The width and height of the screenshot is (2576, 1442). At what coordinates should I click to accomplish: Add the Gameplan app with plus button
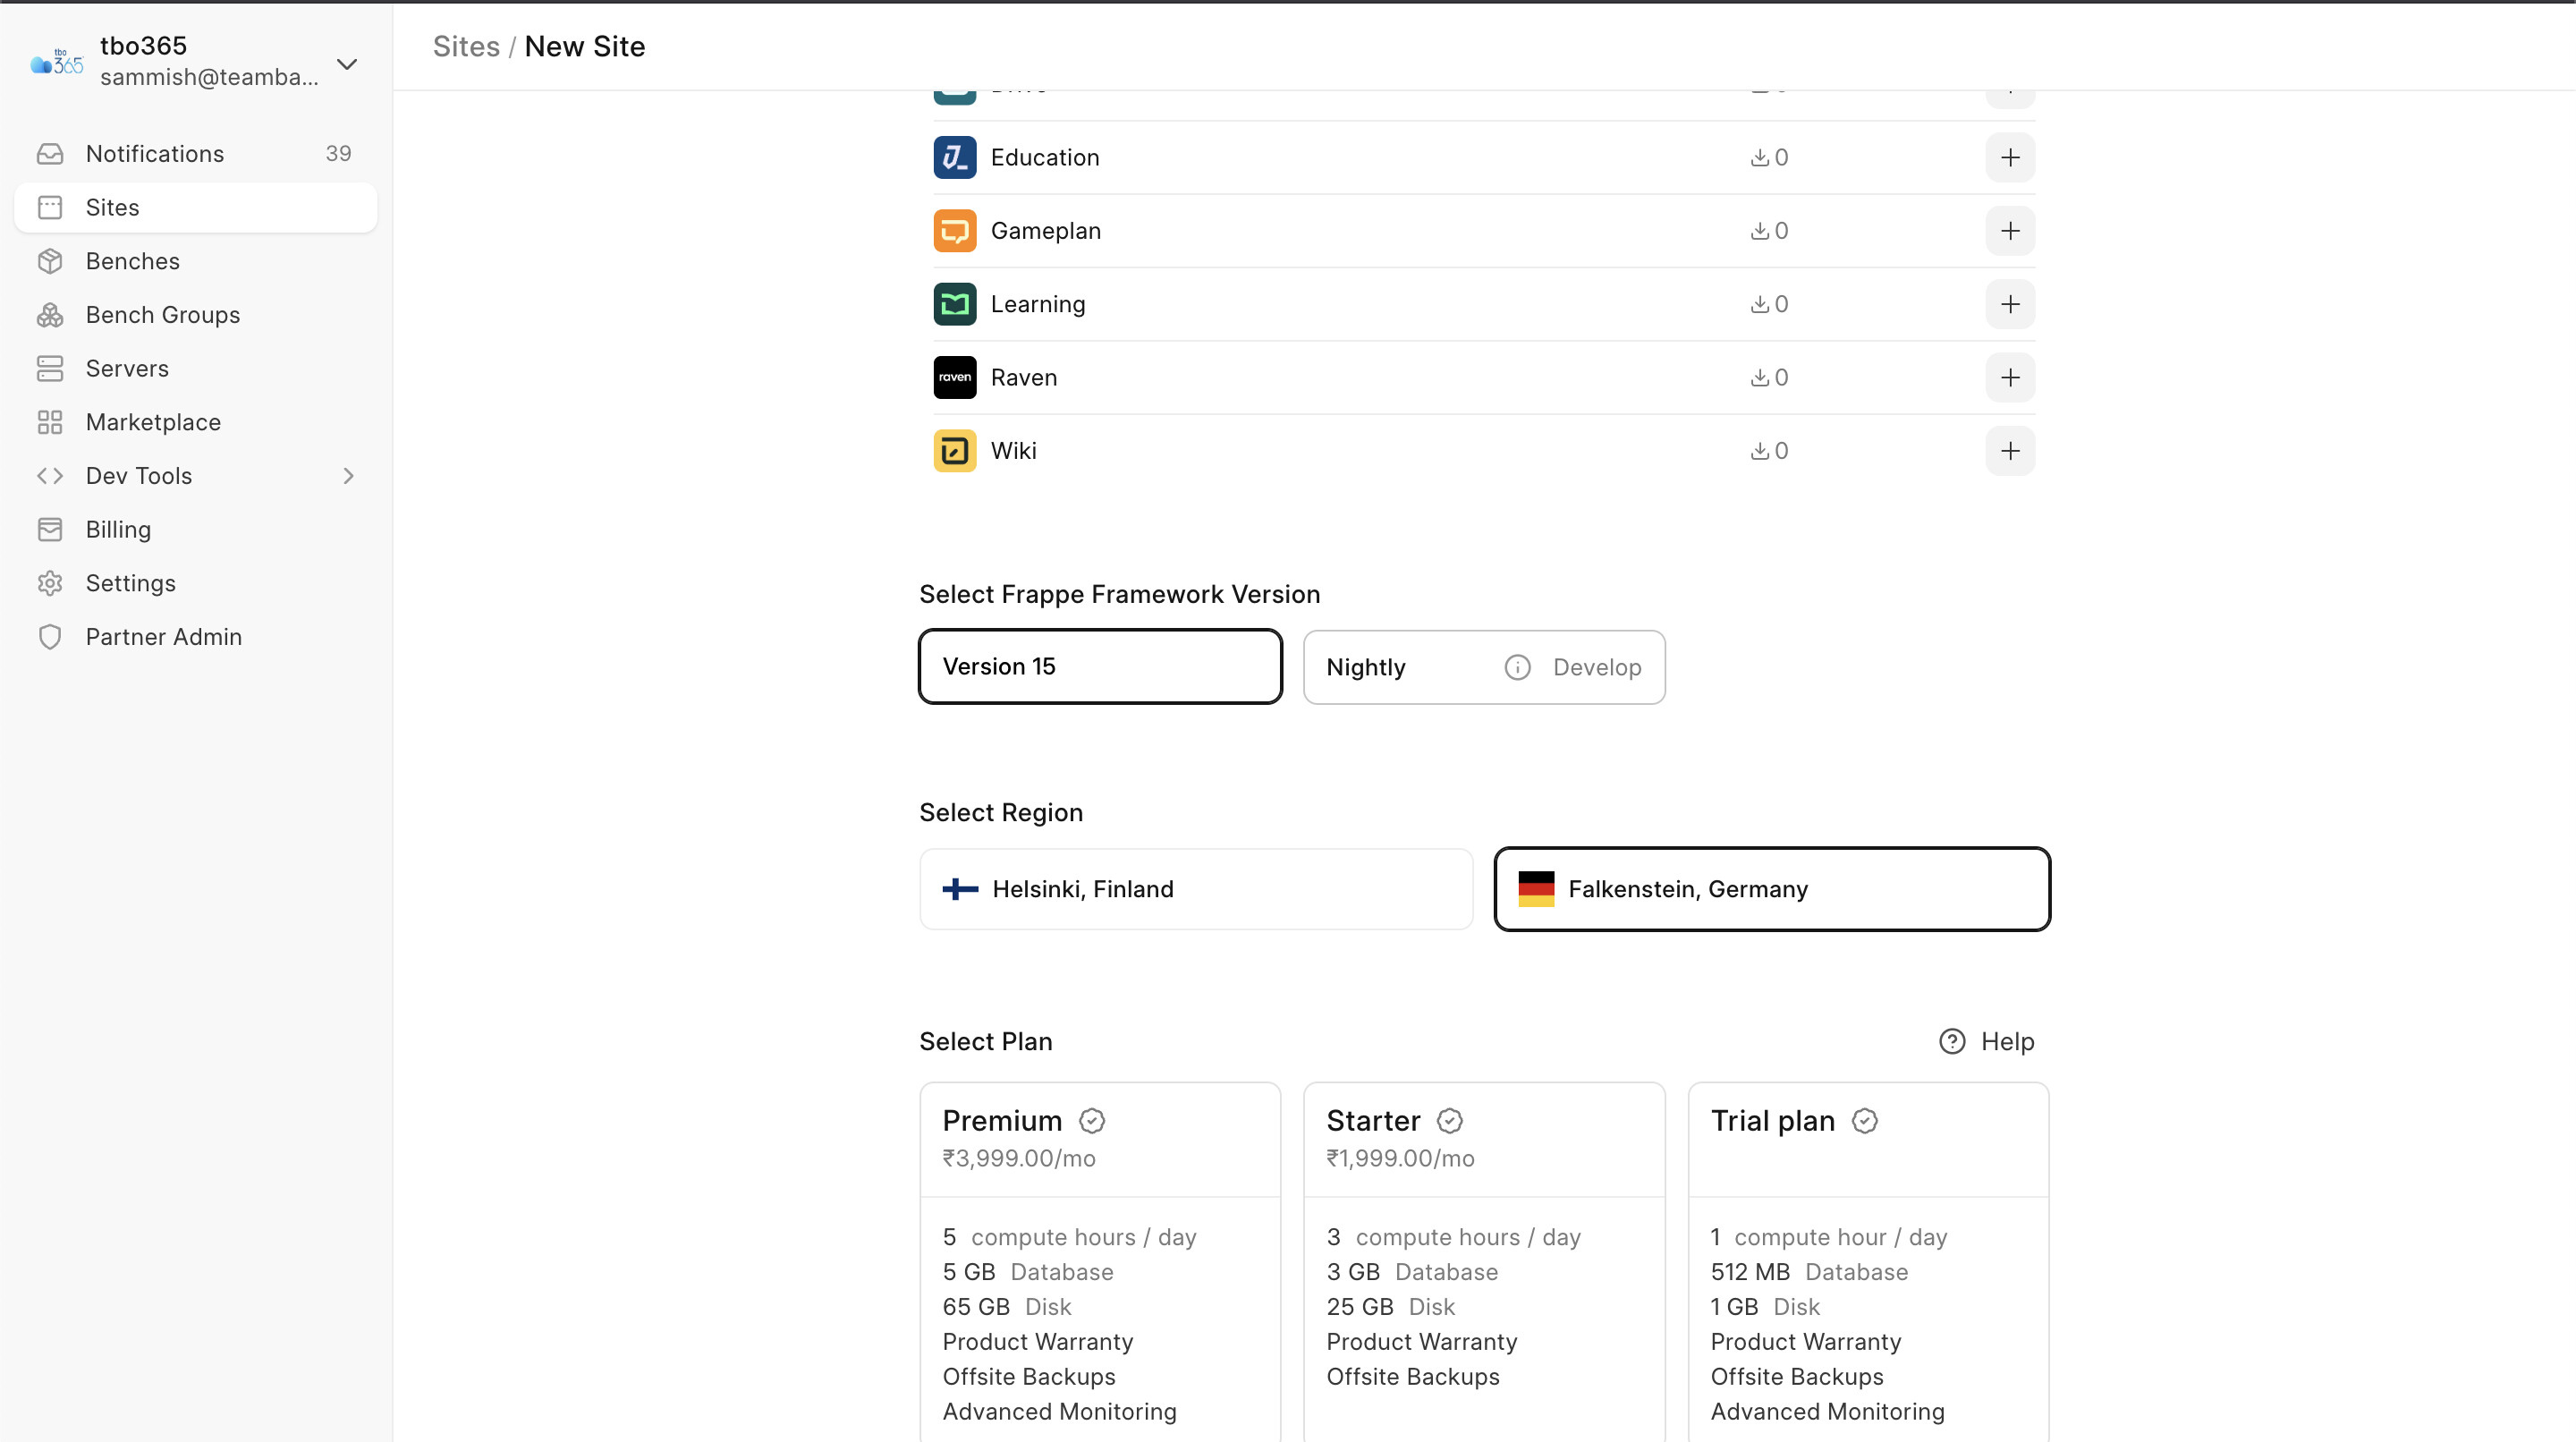coord(2010,231)
